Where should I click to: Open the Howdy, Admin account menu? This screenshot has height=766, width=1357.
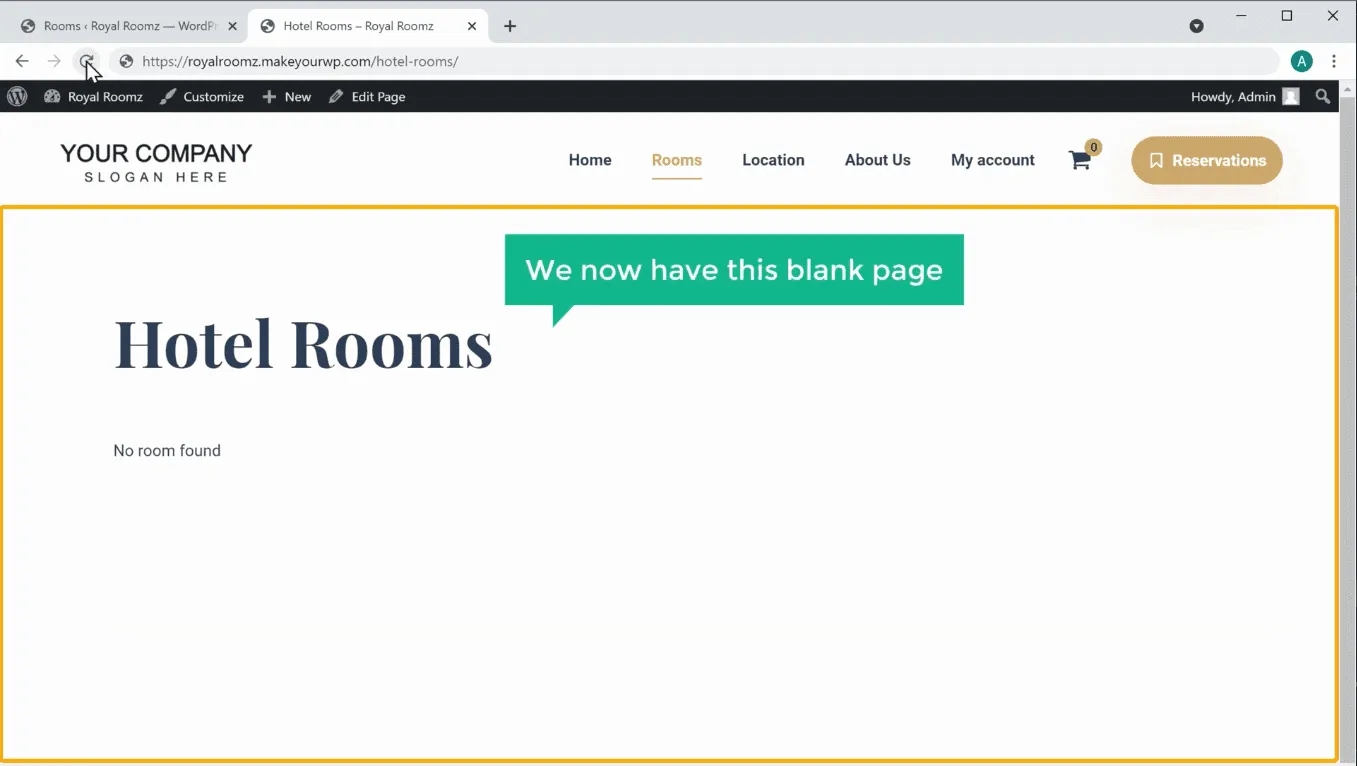point(1244,97)
